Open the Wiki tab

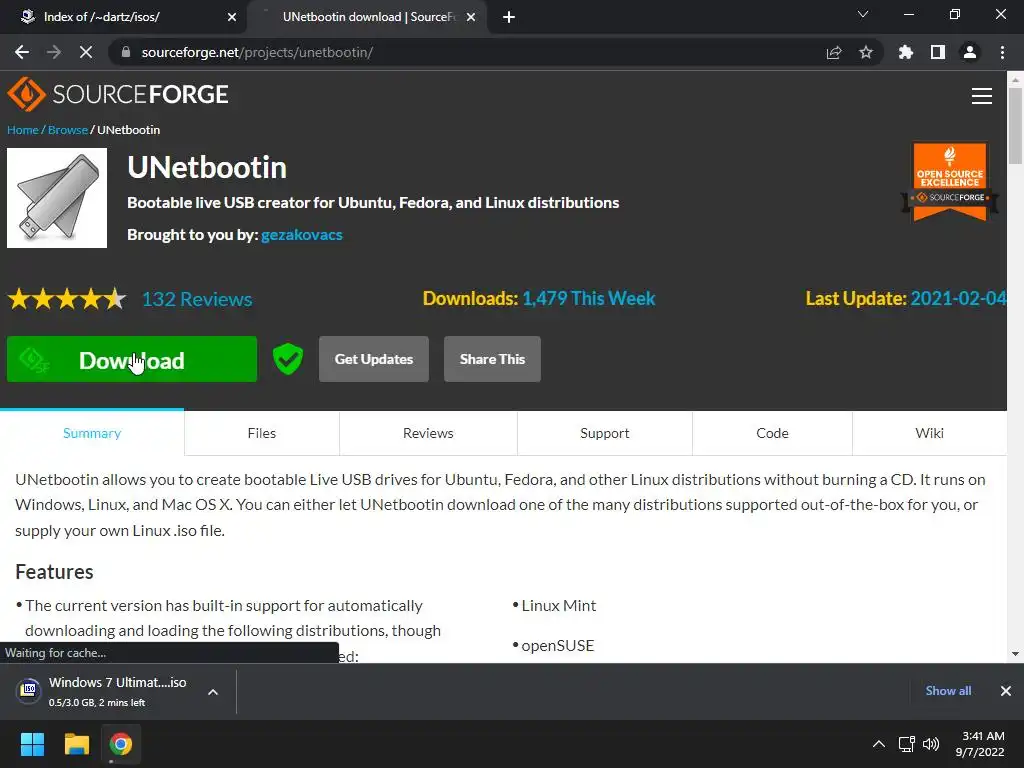click(929, 433)
